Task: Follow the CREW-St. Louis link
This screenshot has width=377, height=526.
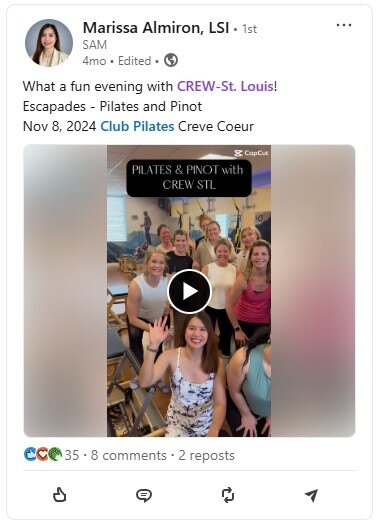Action: [225, 87]
